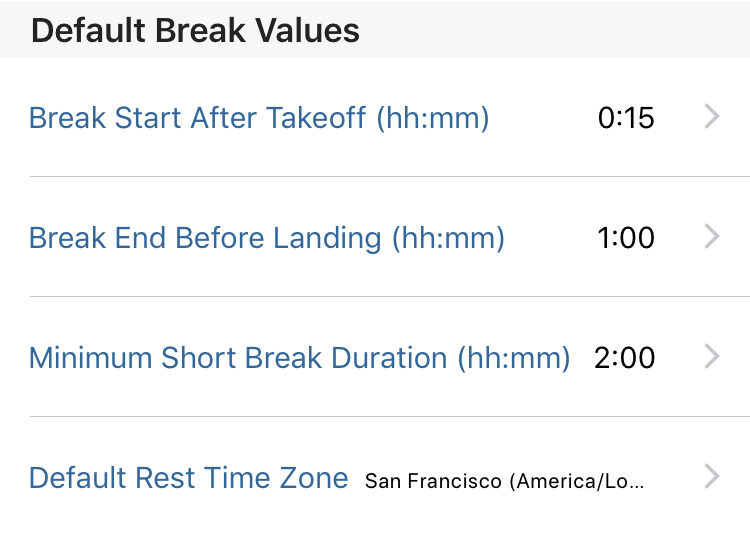Edit the 1:00 break end value
The width and height of the screenshot is (750, 536).
[x=626, y=238]
